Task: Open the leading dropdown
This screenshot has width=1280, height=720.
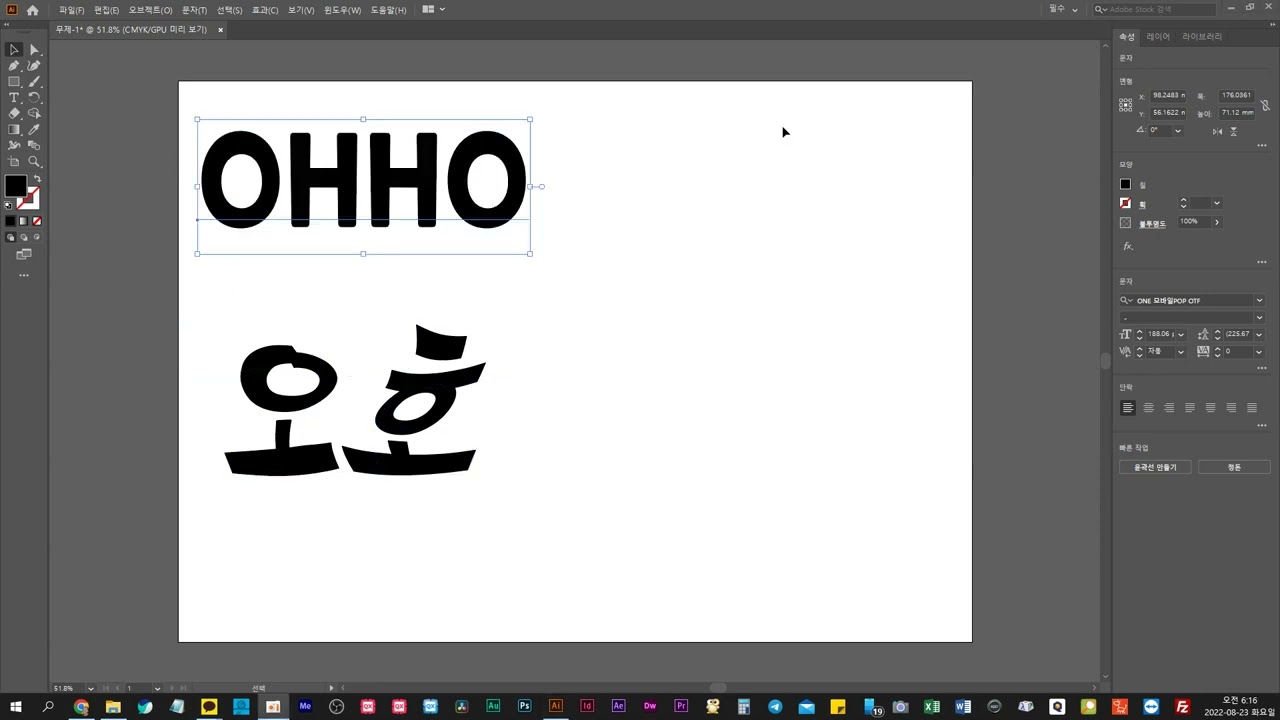Action: pyautogui.click(x=1259, y=334)
